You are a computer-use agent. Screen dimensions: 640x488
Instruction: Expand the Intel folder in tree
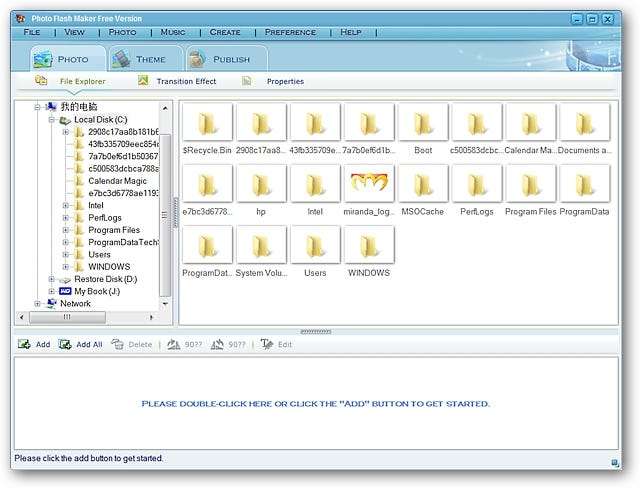point(65,205)
